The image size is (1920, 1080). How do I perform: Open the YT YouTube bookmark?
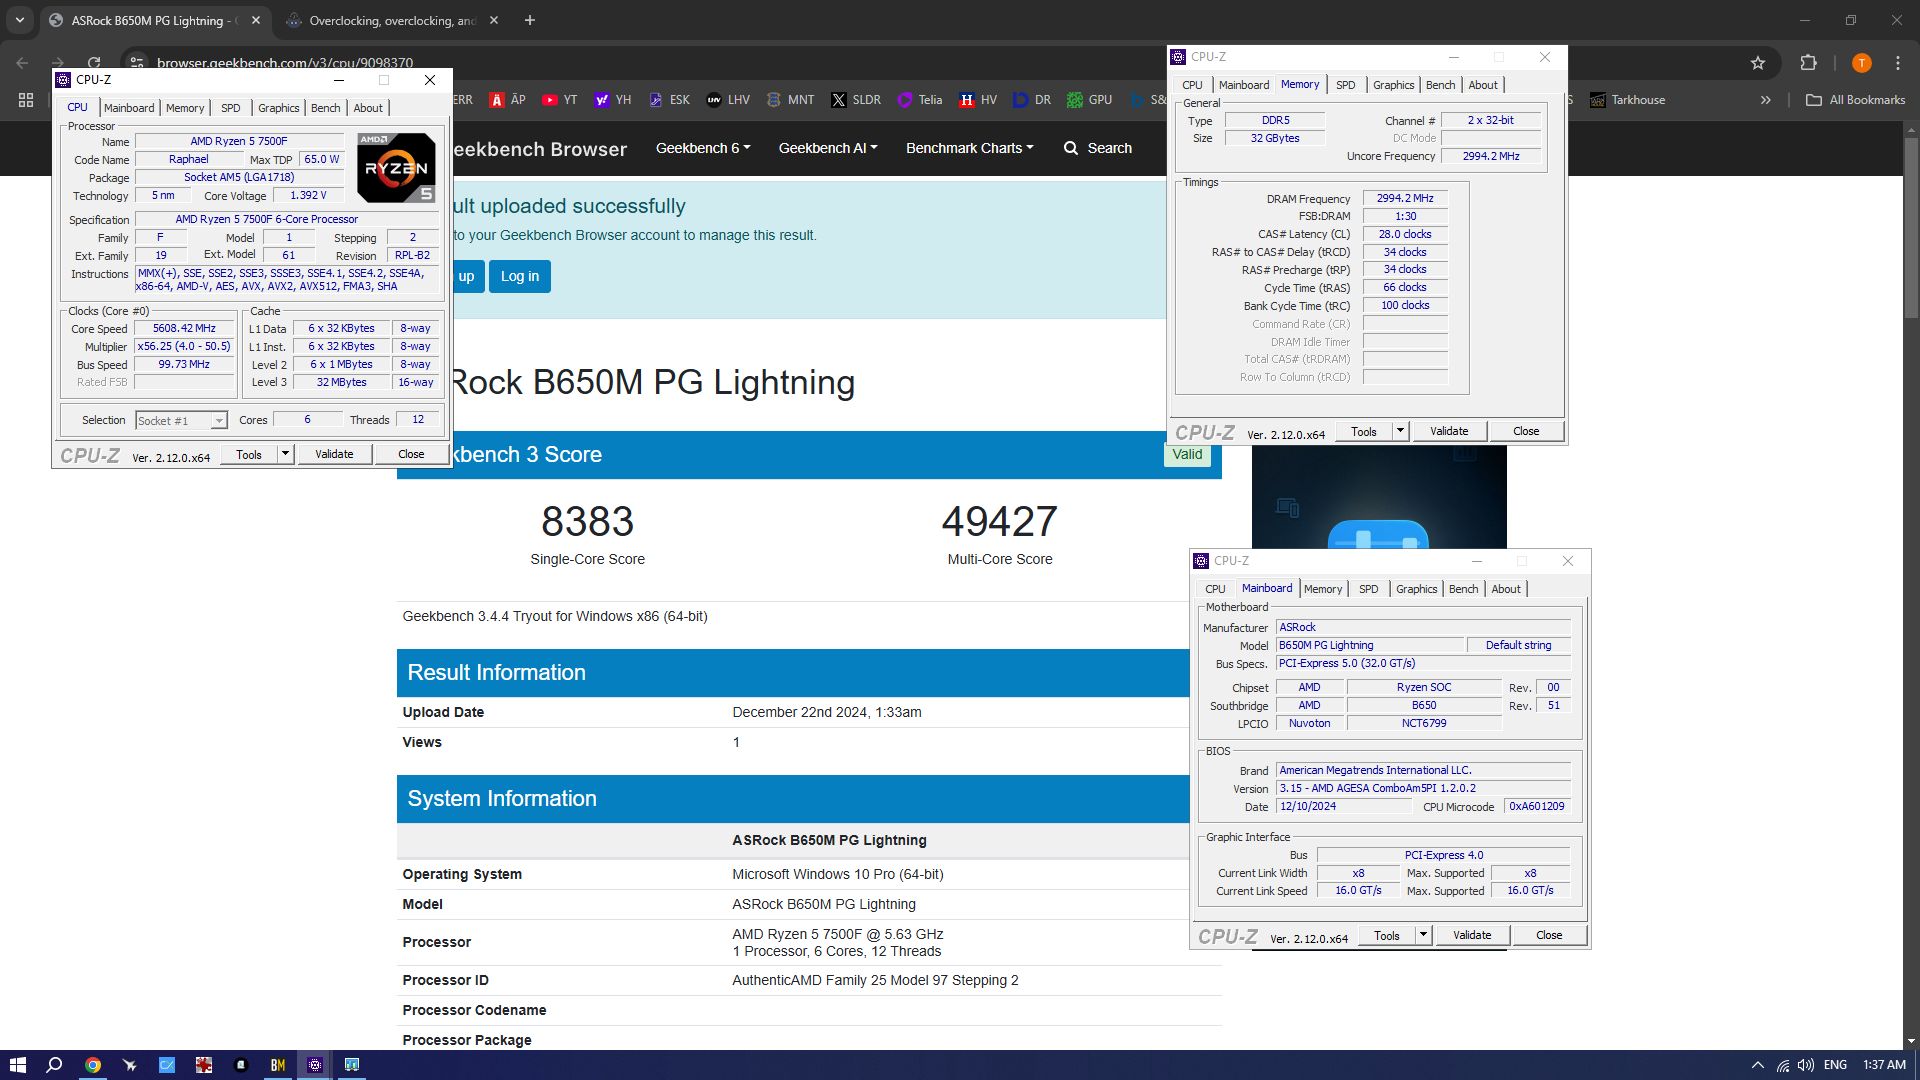pyautogui.click(x=560, y=100)
